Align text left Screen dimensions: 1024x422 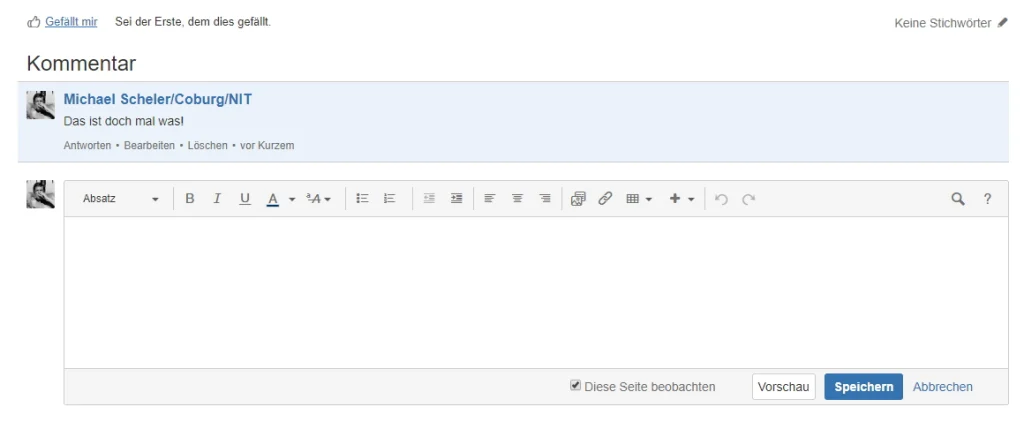click(x=490, y=199)
